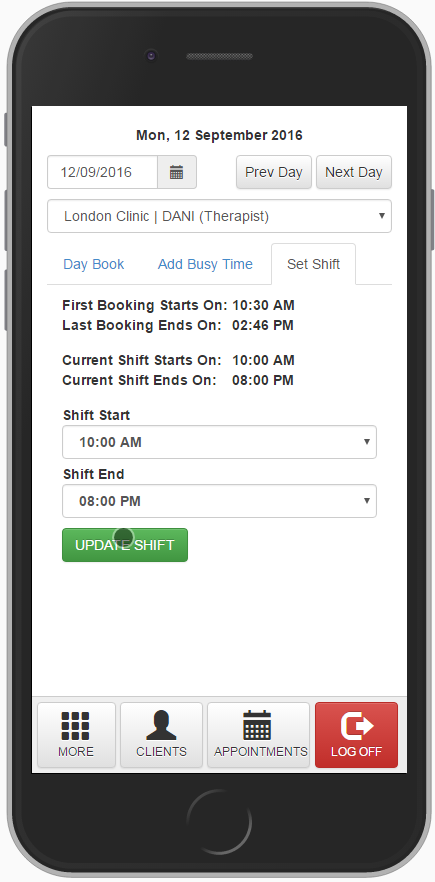This screenshot has width=435, height=882.
Task: Open the Shift End time dropdown
Action: [219, 501]
